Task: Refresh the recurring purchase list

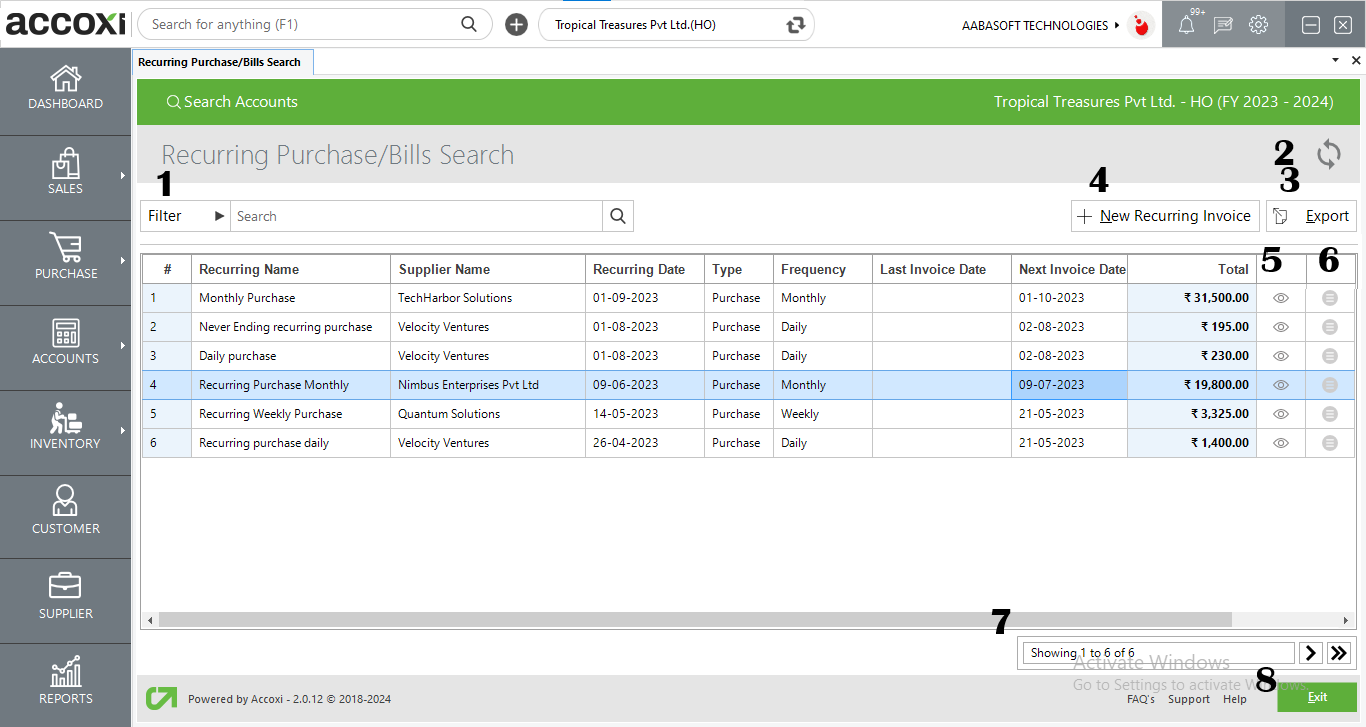Action: pyautogui.click(x=1328, y=154)
